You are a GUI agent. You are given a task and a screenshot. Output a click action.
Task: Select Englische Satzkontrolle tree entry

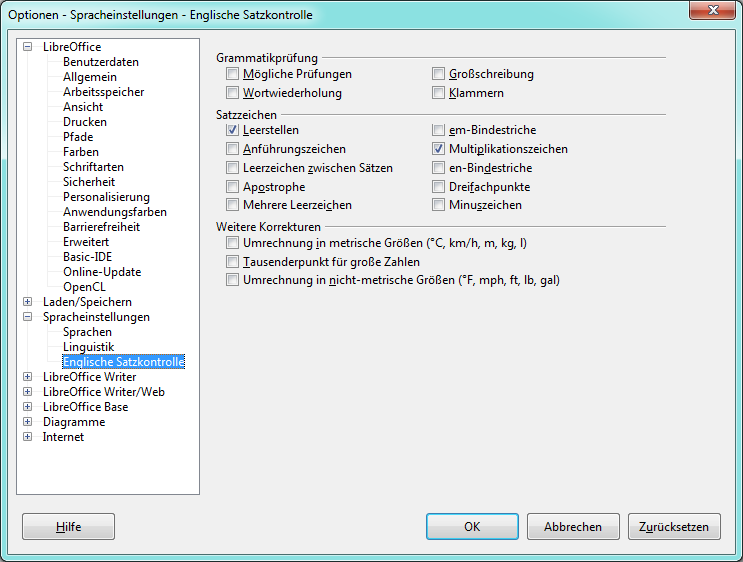pos(124,362)
